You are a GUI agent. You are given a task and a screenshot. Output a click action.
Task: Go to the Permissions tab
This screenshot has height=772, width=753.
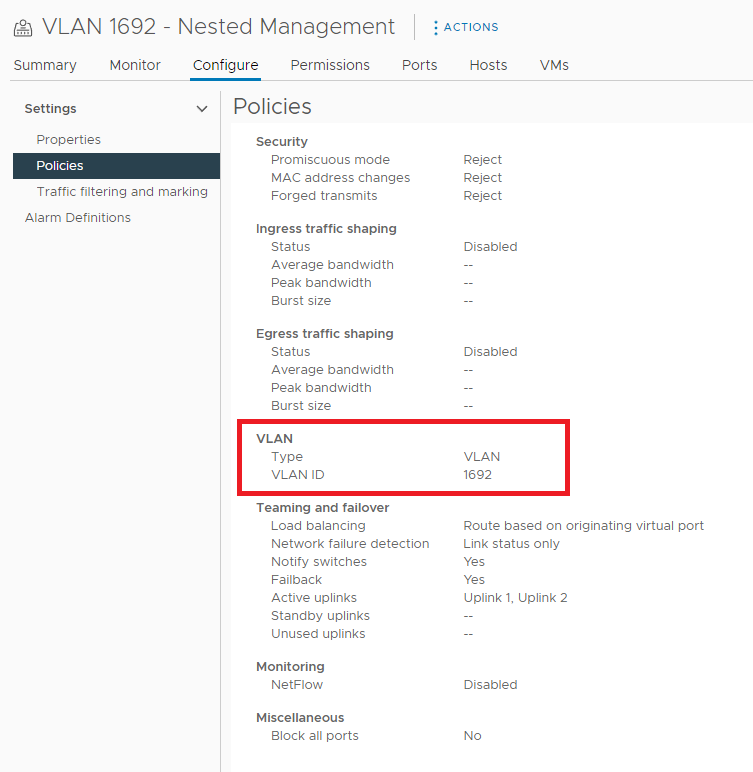click(x=330, y=65)
